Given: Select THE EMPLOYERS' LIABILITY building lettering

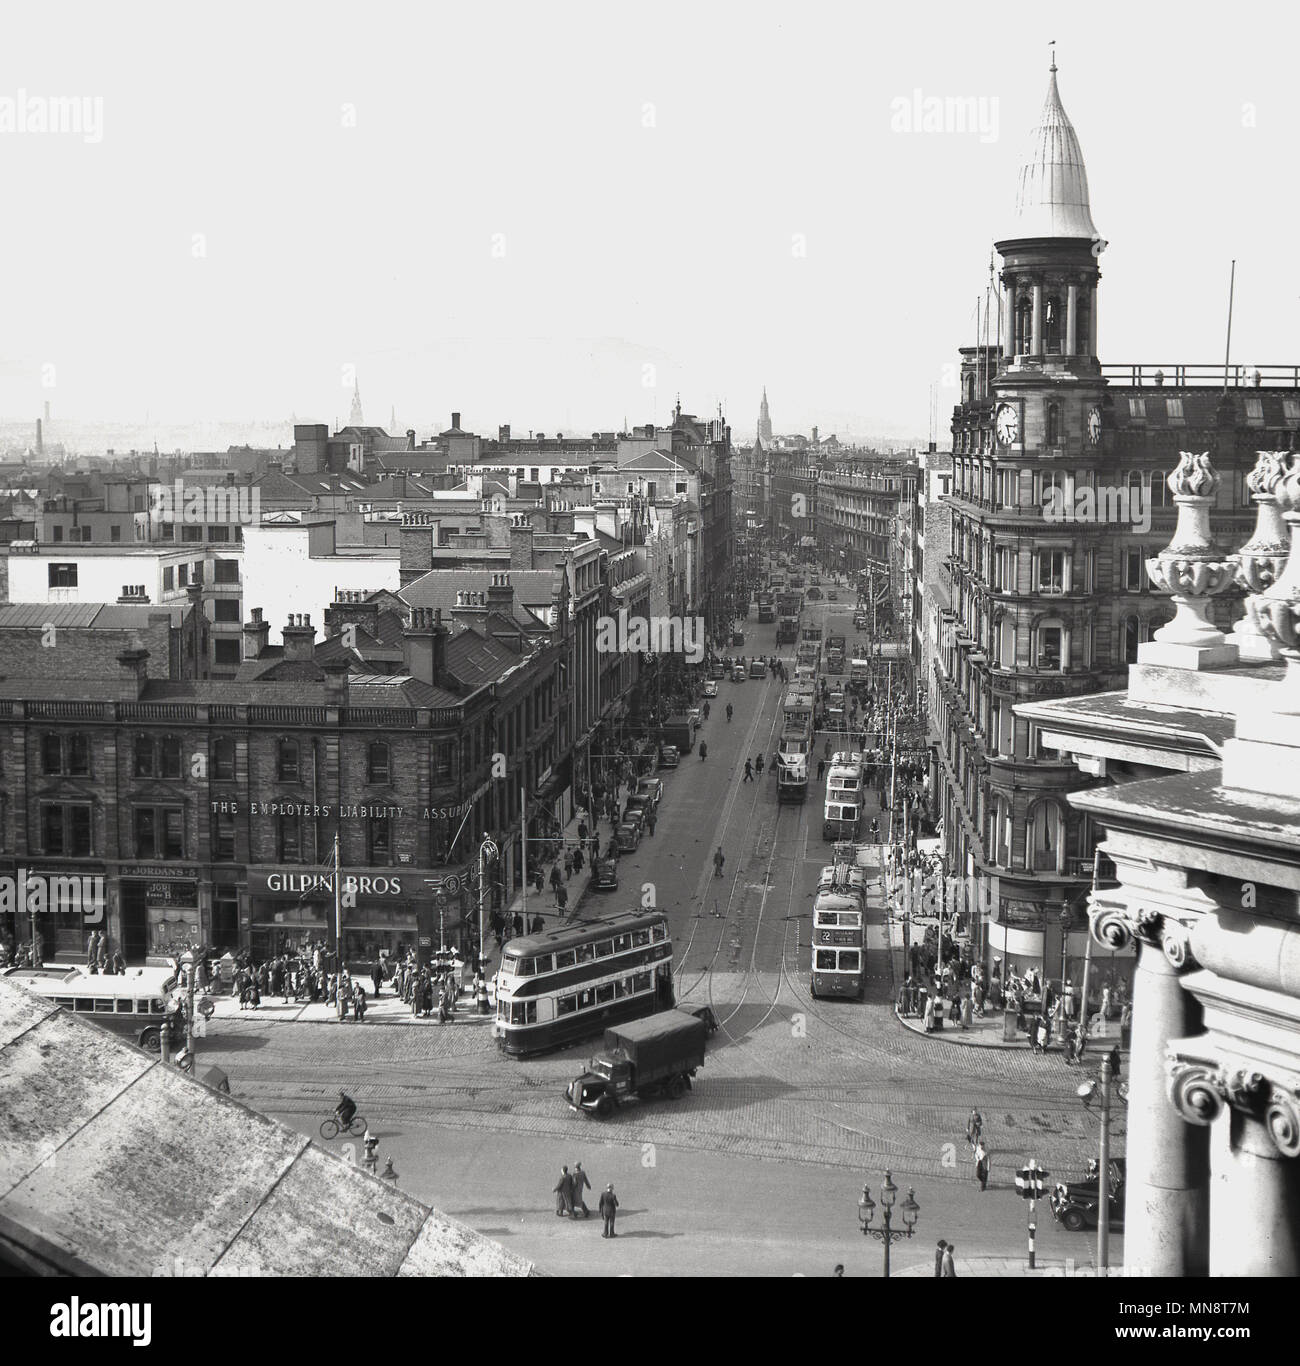Looking at the screenshot, I should [307, 810].
